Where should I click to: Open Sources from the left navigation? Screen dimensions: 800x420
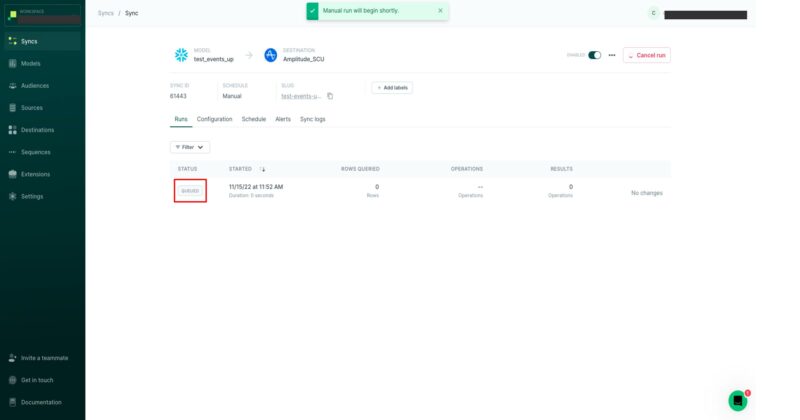tap(31, 107)
